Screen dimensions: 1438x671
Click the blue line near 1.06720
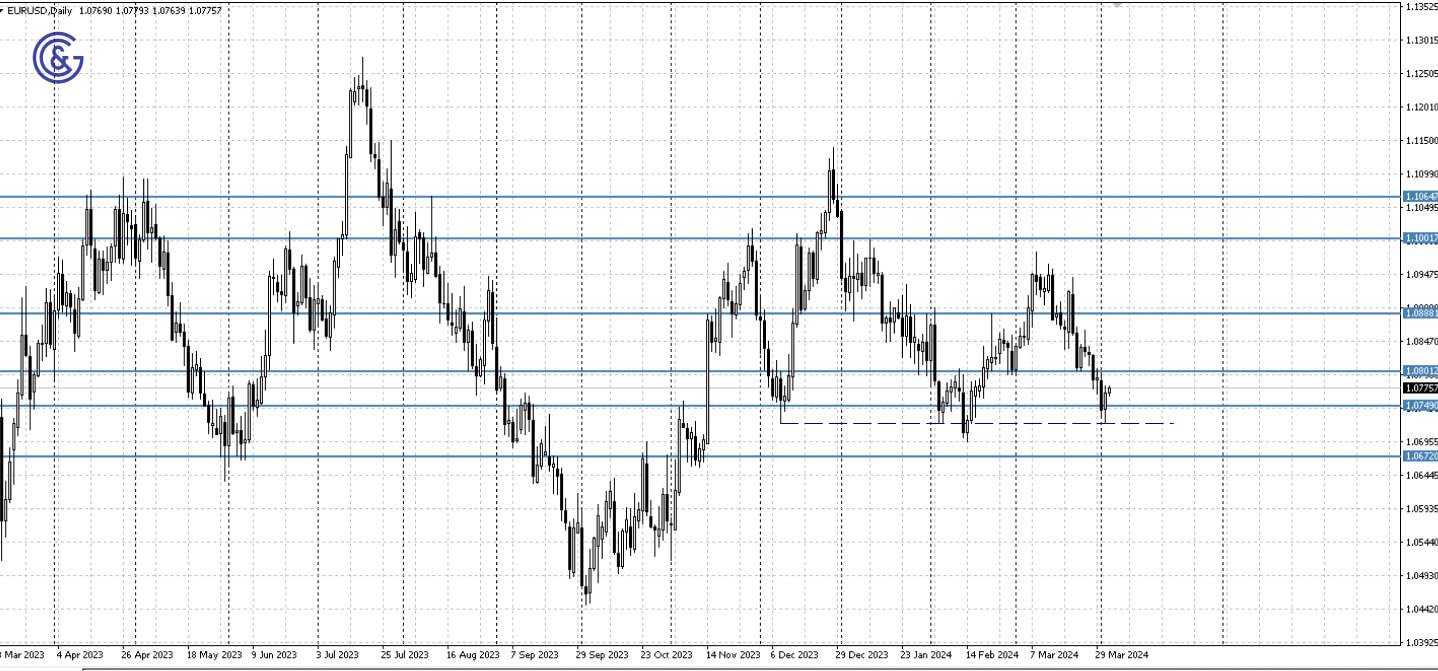(x=600, y=456)
